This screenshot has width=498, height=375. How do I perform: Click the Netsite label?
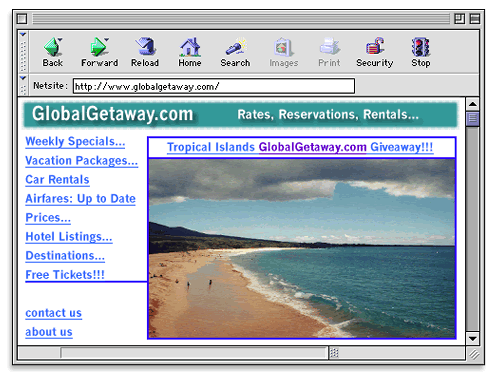51,86
